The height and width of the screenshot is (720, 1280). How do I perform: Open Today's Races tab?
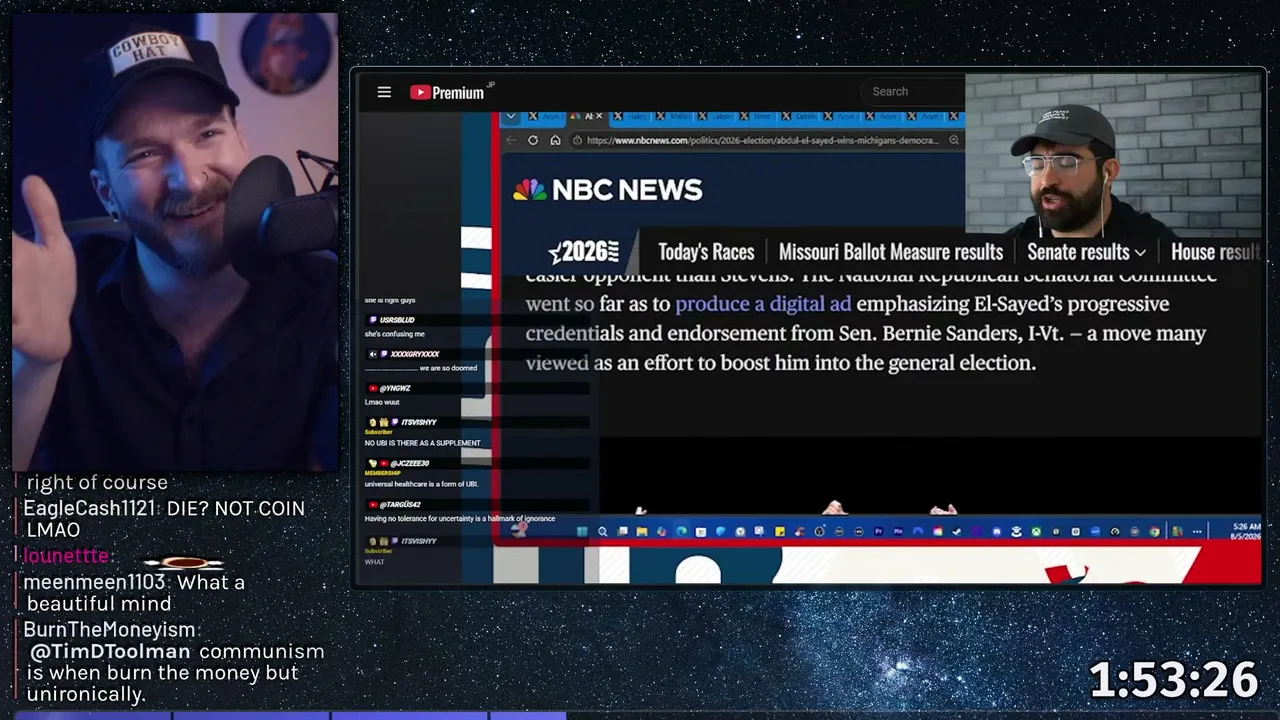[706, 252]
